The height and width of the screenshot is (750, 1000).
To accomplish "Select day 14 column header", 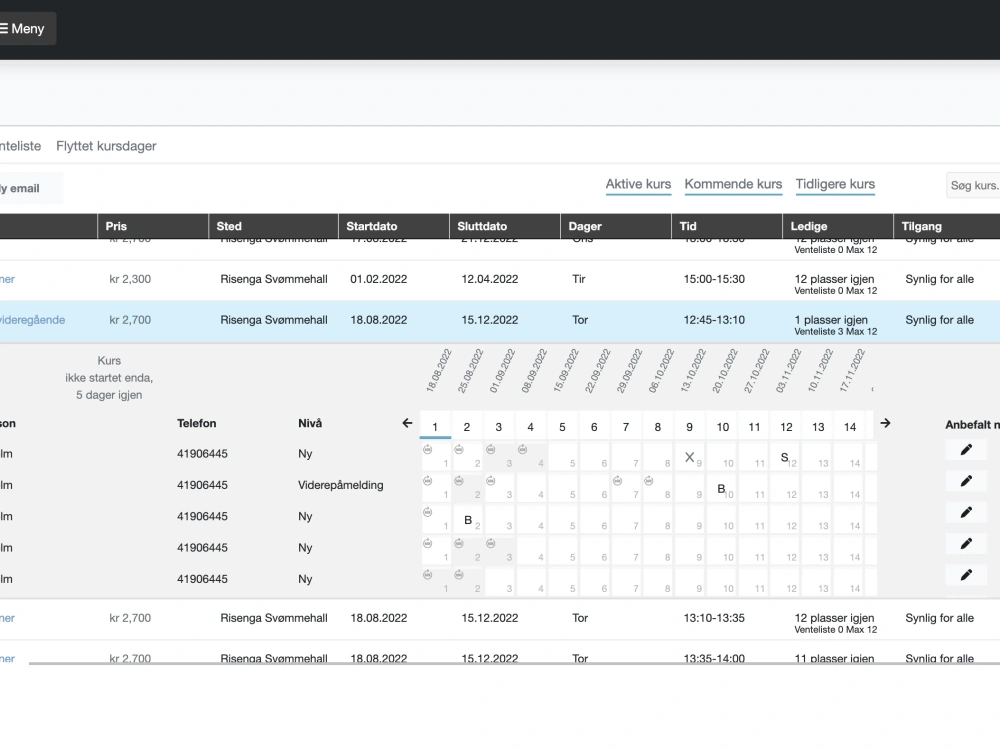I will click(849, 427).
